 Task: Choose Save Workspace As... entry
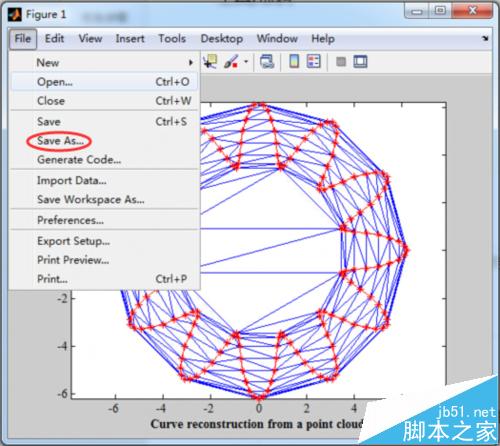(104, 200)
